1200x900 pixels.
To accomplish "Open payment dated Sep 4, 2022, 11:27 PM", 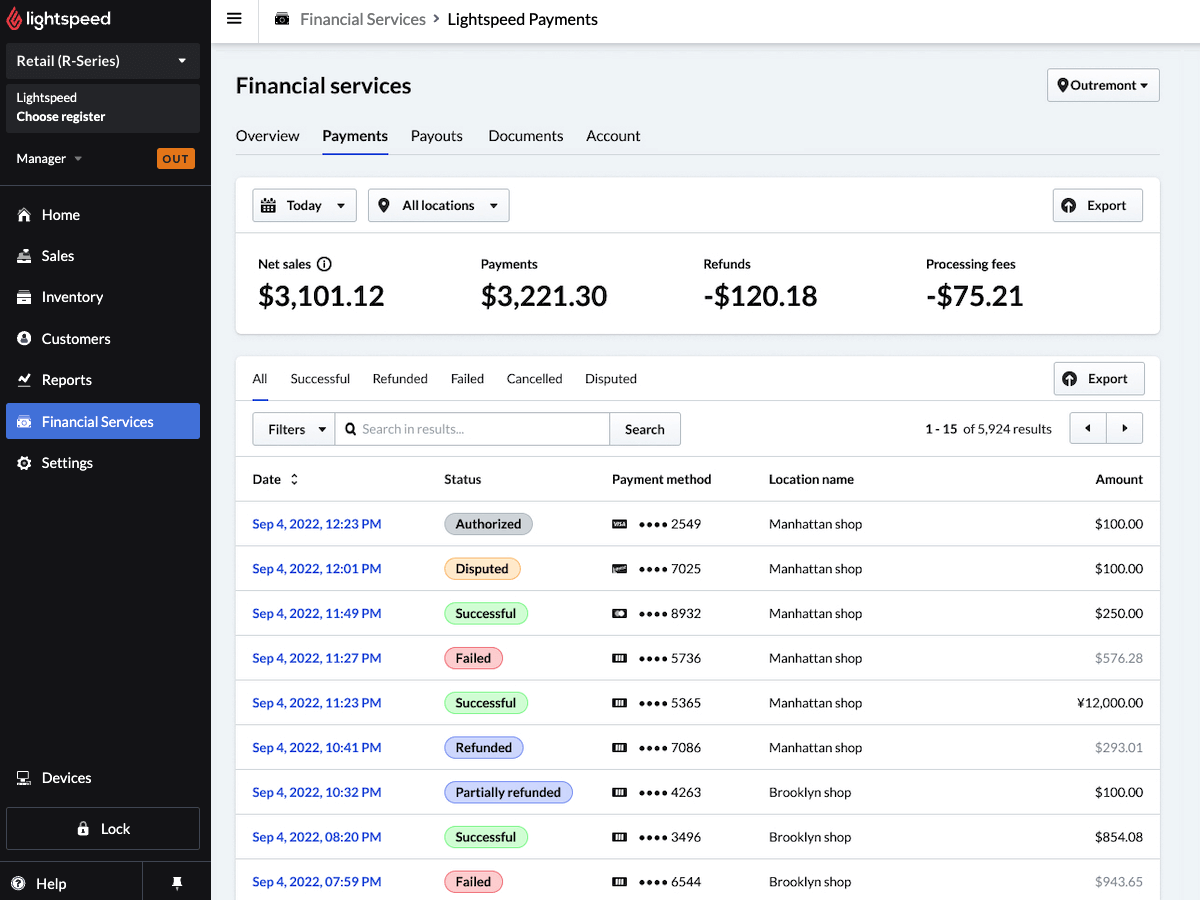I will tap(317, 658).
